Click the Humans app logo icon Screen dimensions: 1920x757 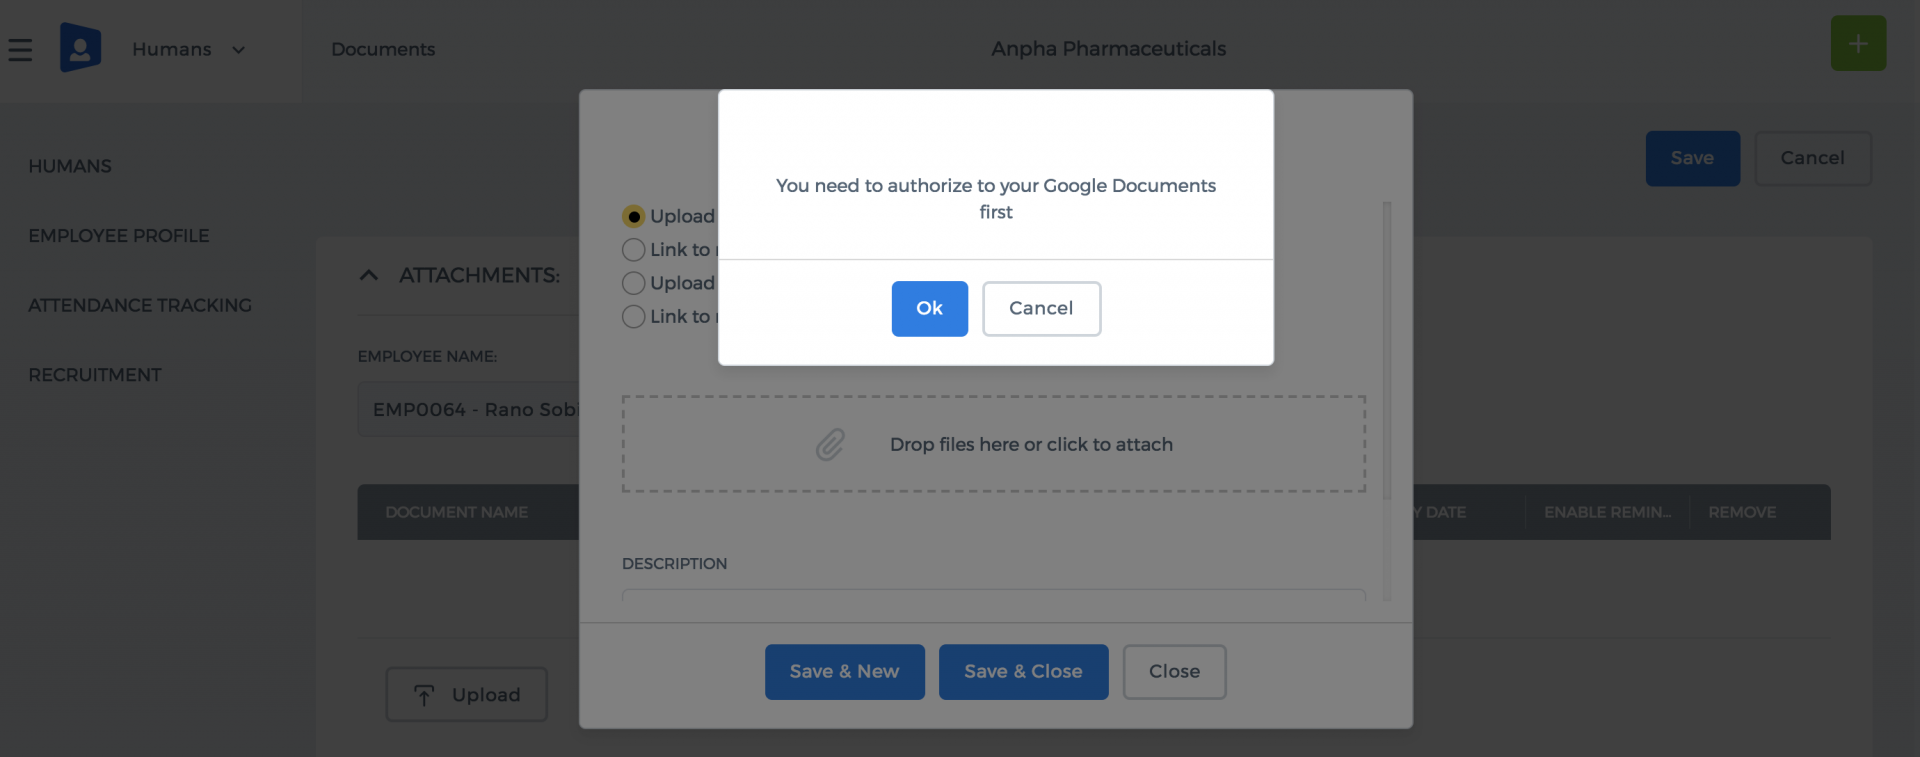(x=81, y=47)
